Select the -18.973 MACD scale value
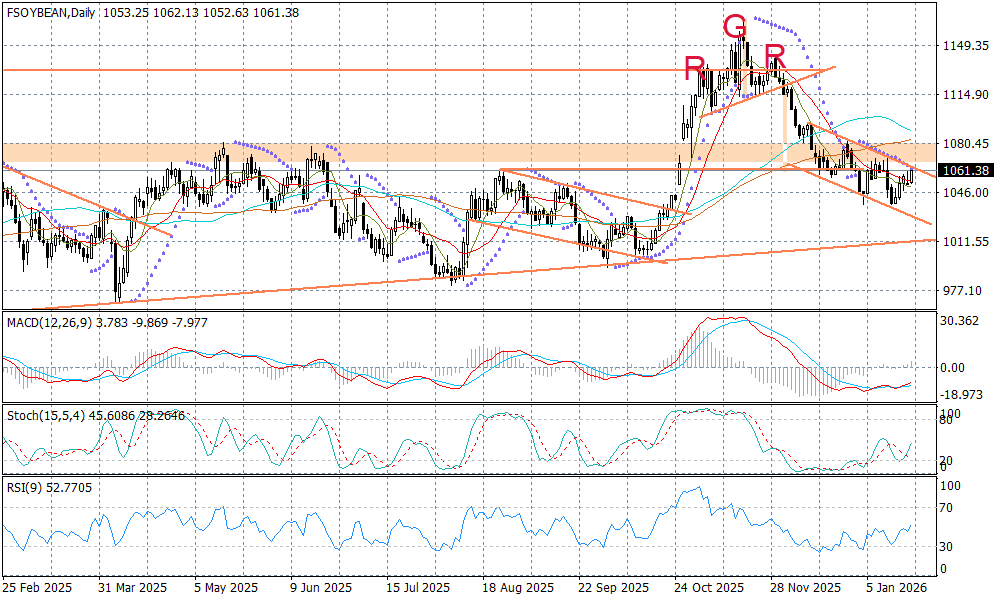Screen dimensions: 1000x600 point(962,395)
